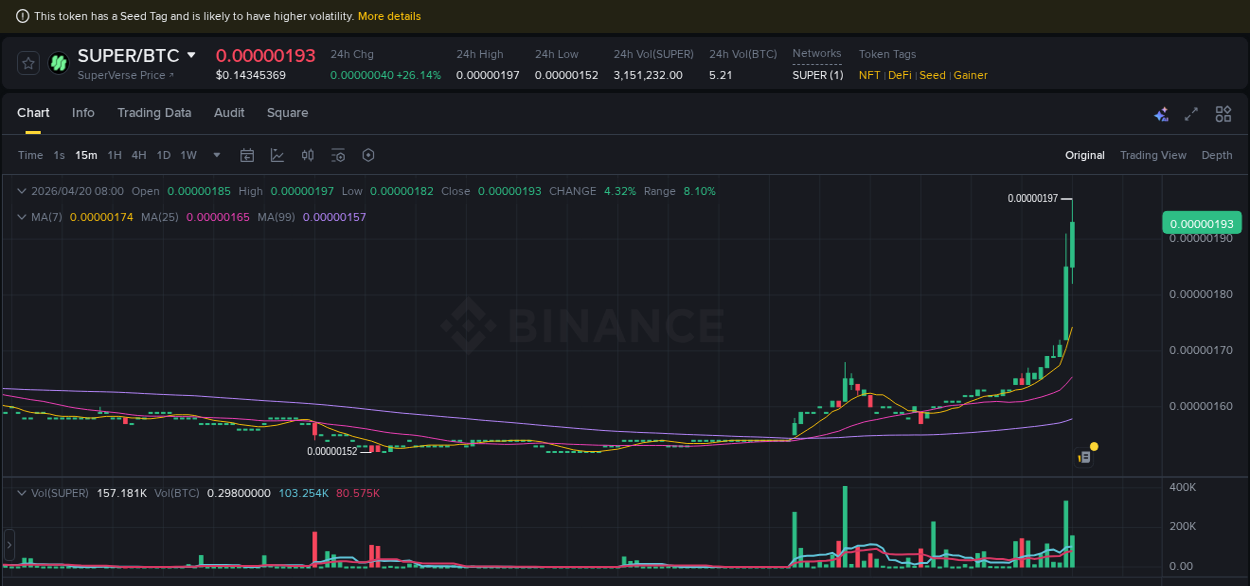Expand more time intervals dropdown arrow
The width and height of the screenshot is (1250, 586).
[x=217, y=155]
